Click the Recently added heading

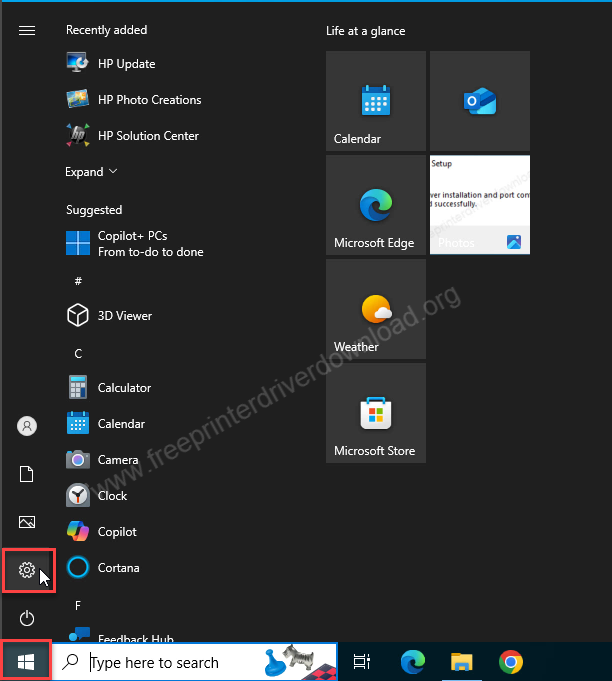[x=106, y=30]
